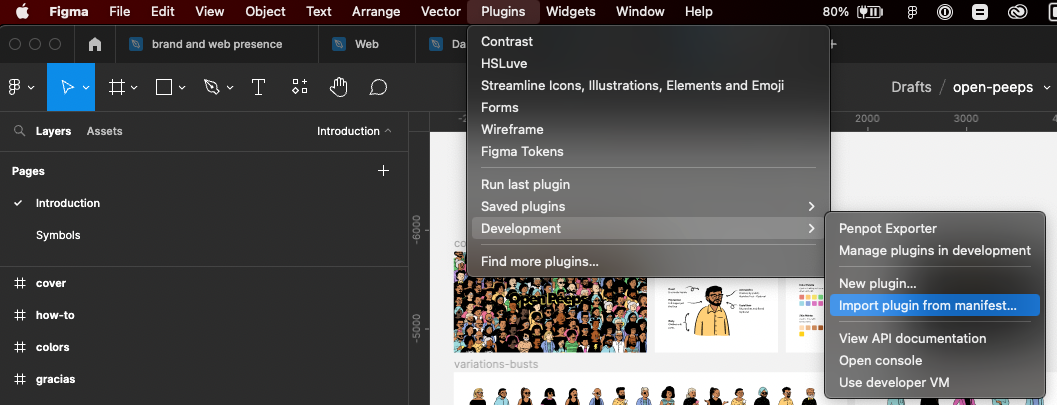Viewport: 1057px width, 405px height.
Task: Switch to the Web file tab
Action: click(x=367, y=44)
